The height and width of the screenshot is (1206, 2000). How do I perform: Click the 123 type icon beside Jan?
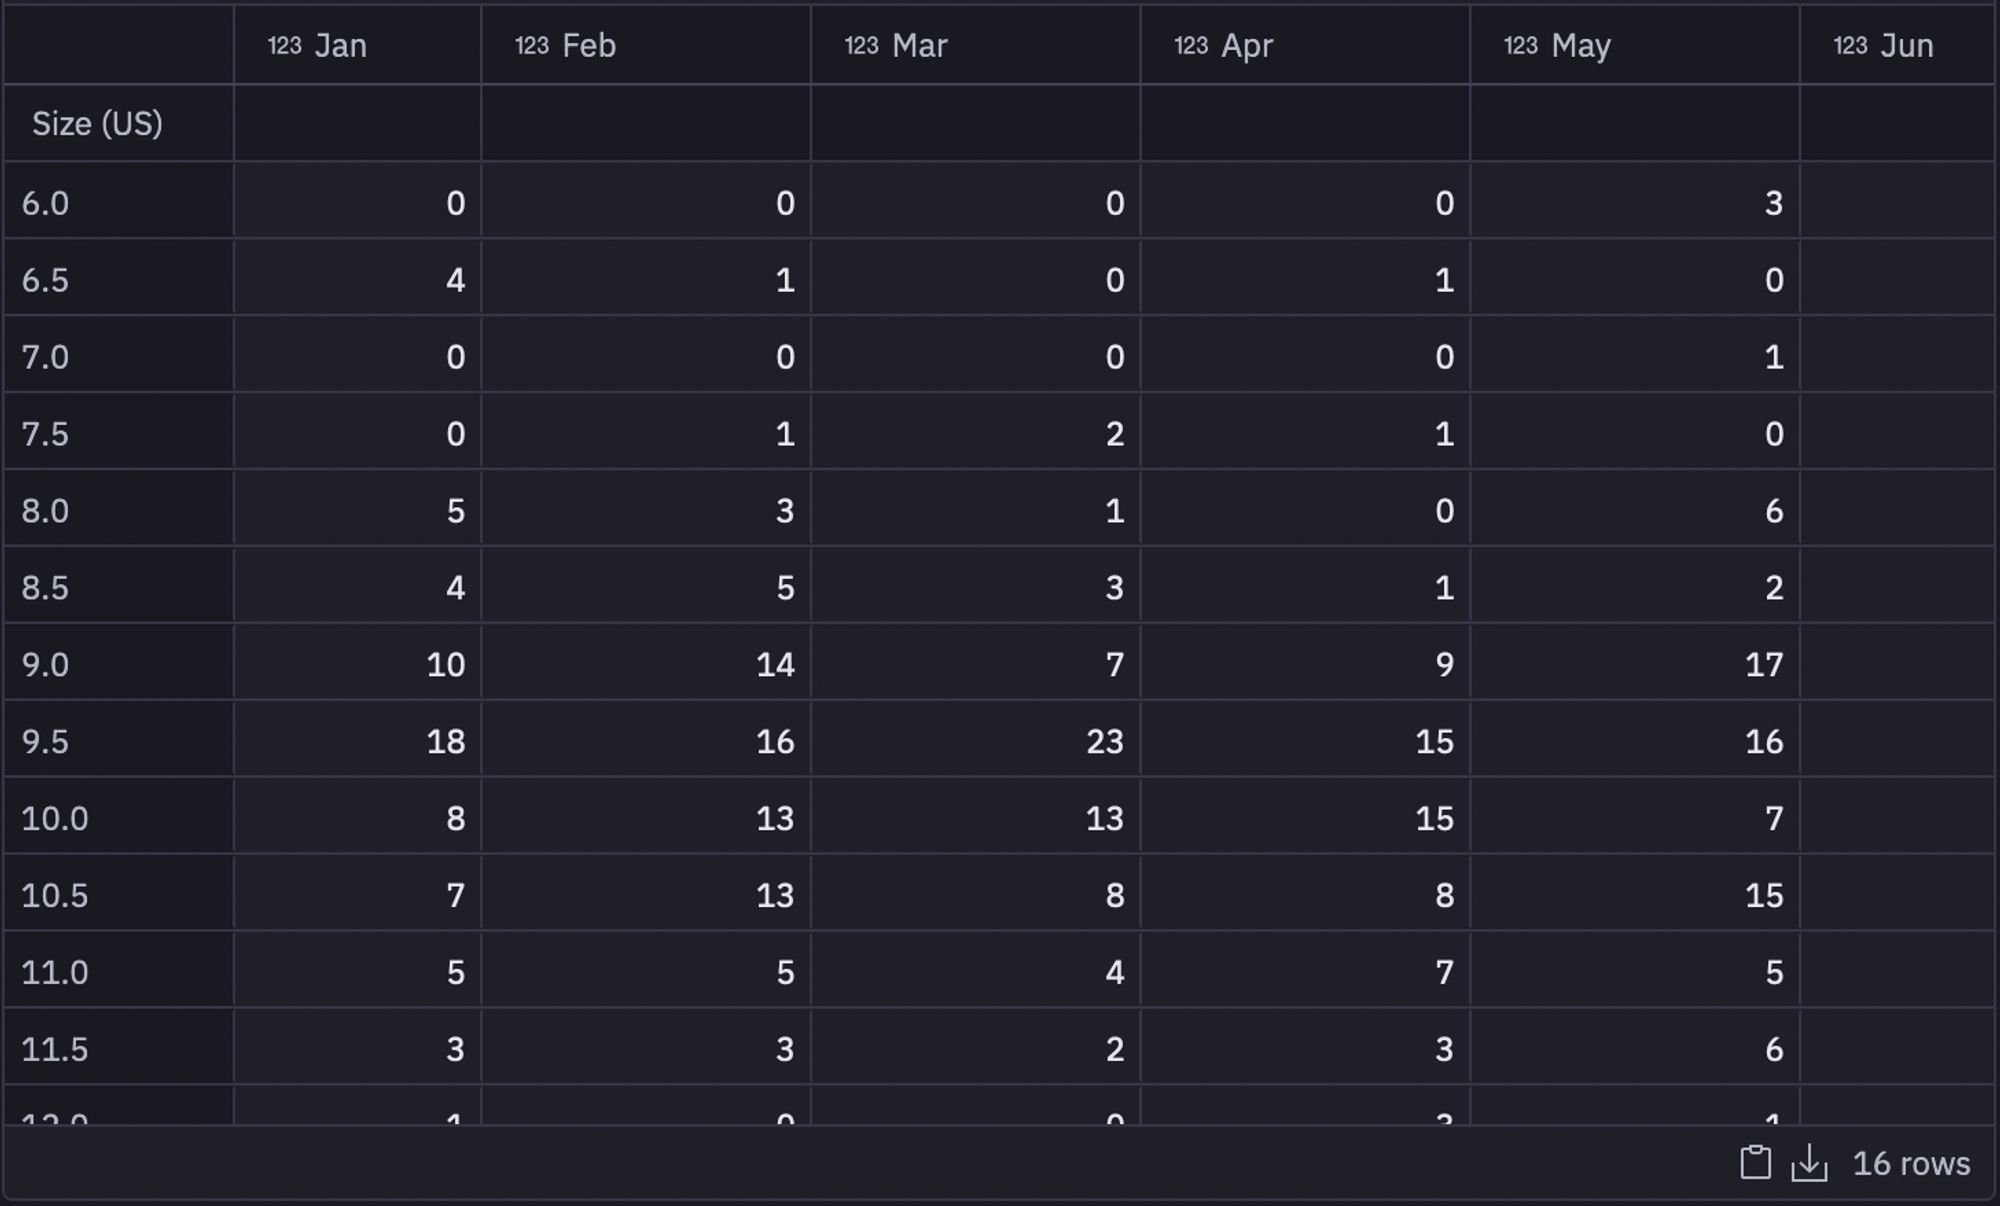284,45
